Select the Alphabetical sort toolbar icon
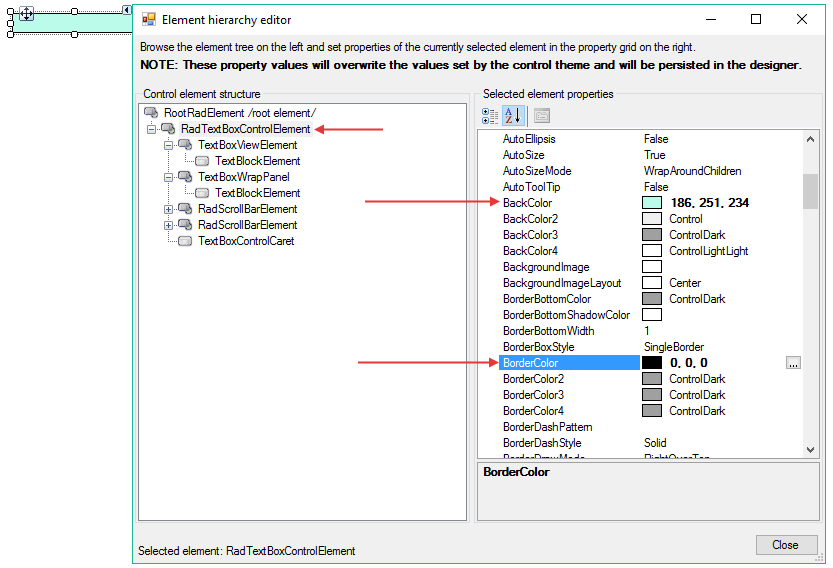 (513, 116)
